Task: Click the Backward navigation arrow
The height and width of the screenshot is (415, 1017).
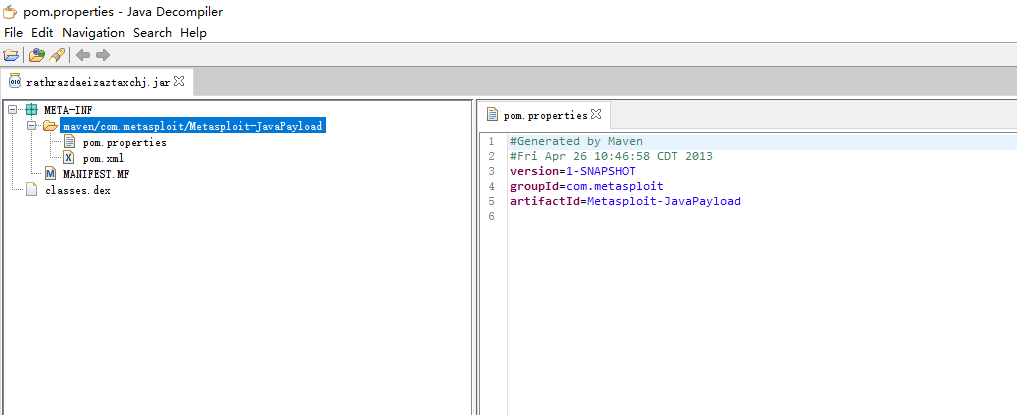Action: pyautogui.click(x=82, y=55)
